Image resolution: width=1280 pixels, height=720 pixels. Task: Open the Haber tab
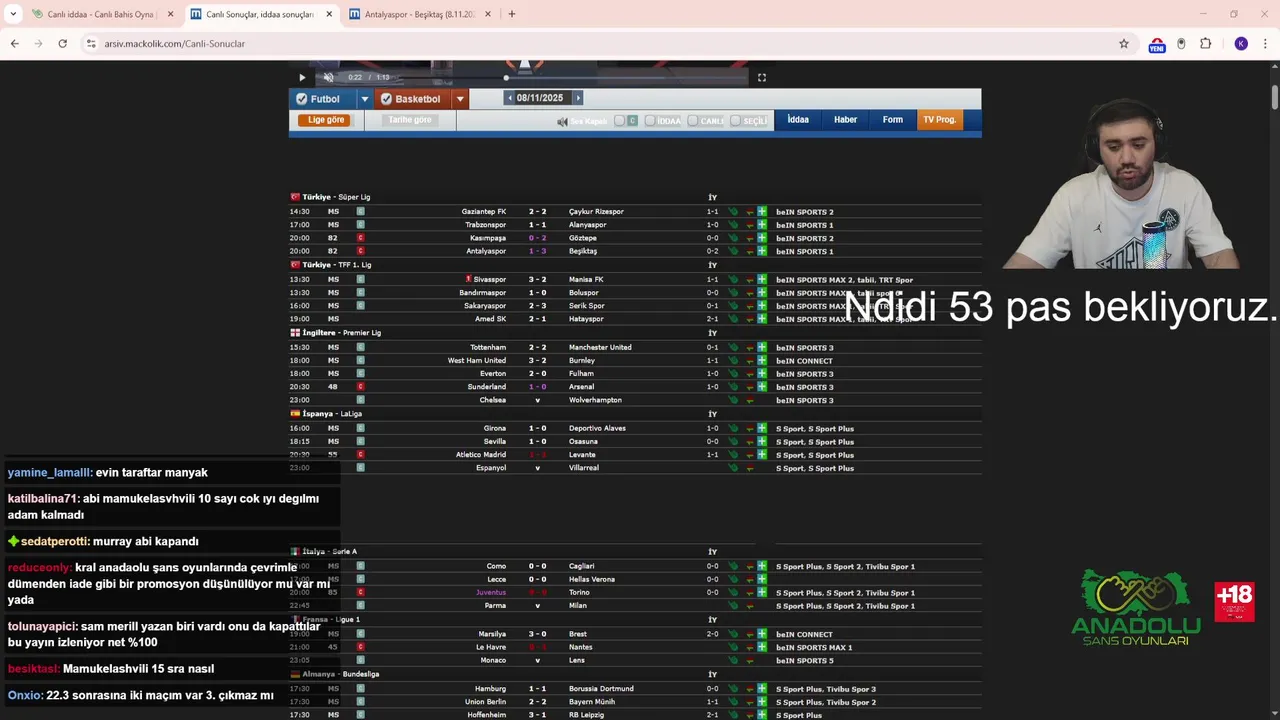point(845,120)
